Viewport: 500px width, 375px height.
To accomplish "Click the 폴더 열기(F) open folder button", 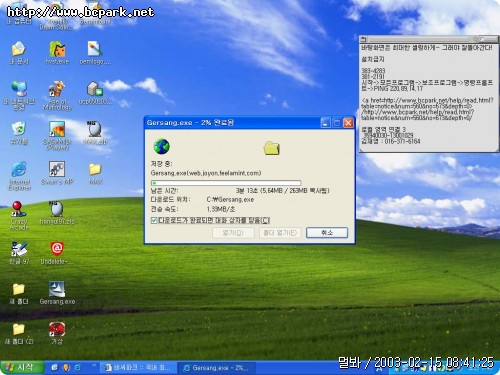I will (x=280, y=232).
